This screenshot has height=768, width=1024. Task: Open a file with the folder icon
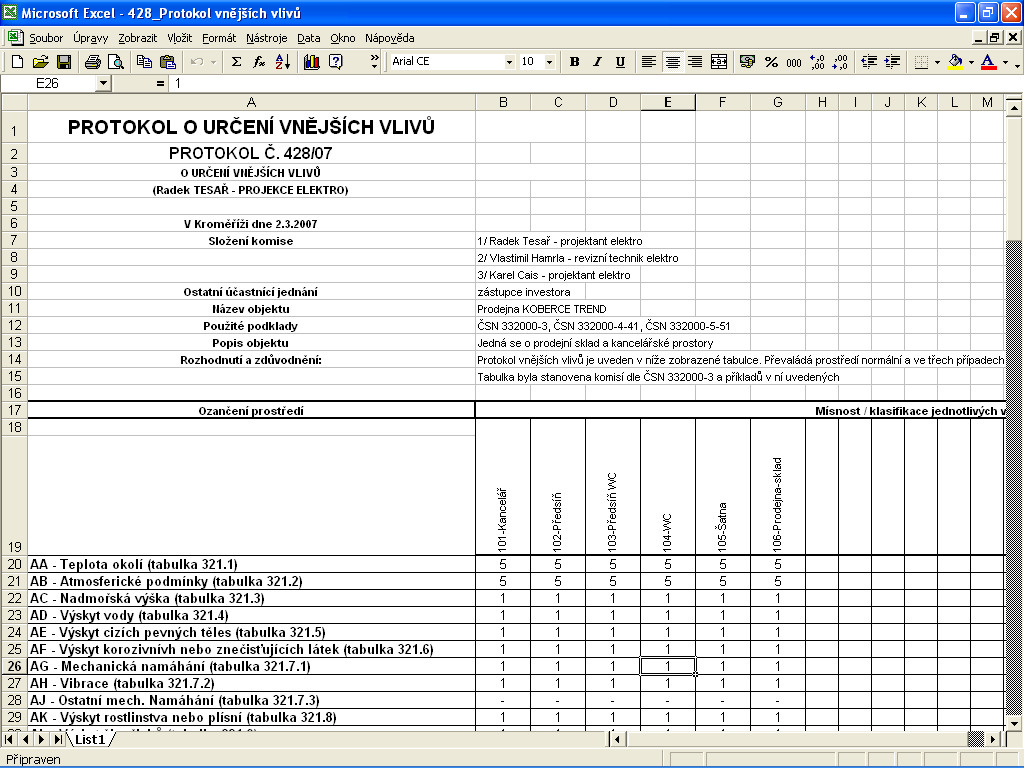point(40,61)
